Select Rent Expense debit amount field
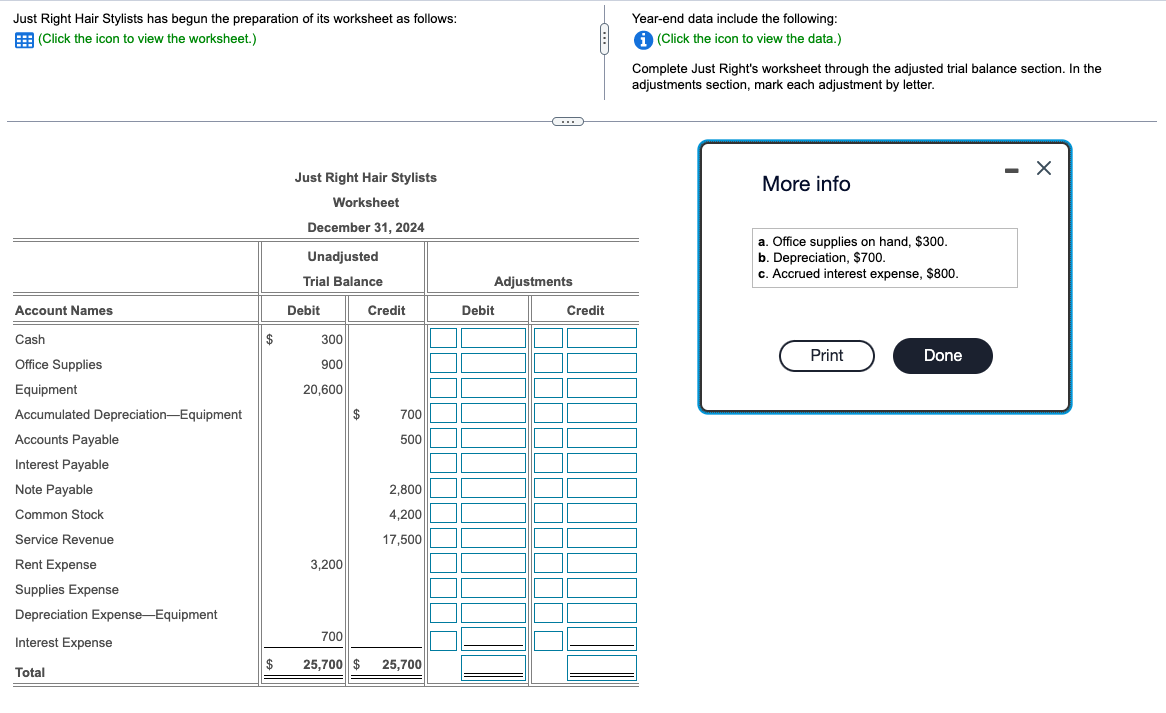Viewport: 1166px width, 713px height. pos(493,564)
